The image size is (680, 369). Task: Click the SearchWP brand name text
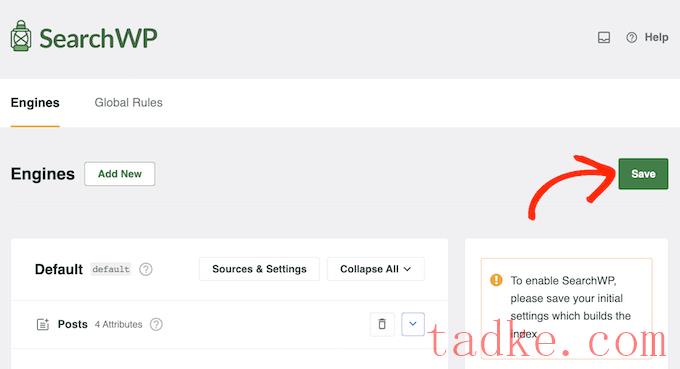98,38
